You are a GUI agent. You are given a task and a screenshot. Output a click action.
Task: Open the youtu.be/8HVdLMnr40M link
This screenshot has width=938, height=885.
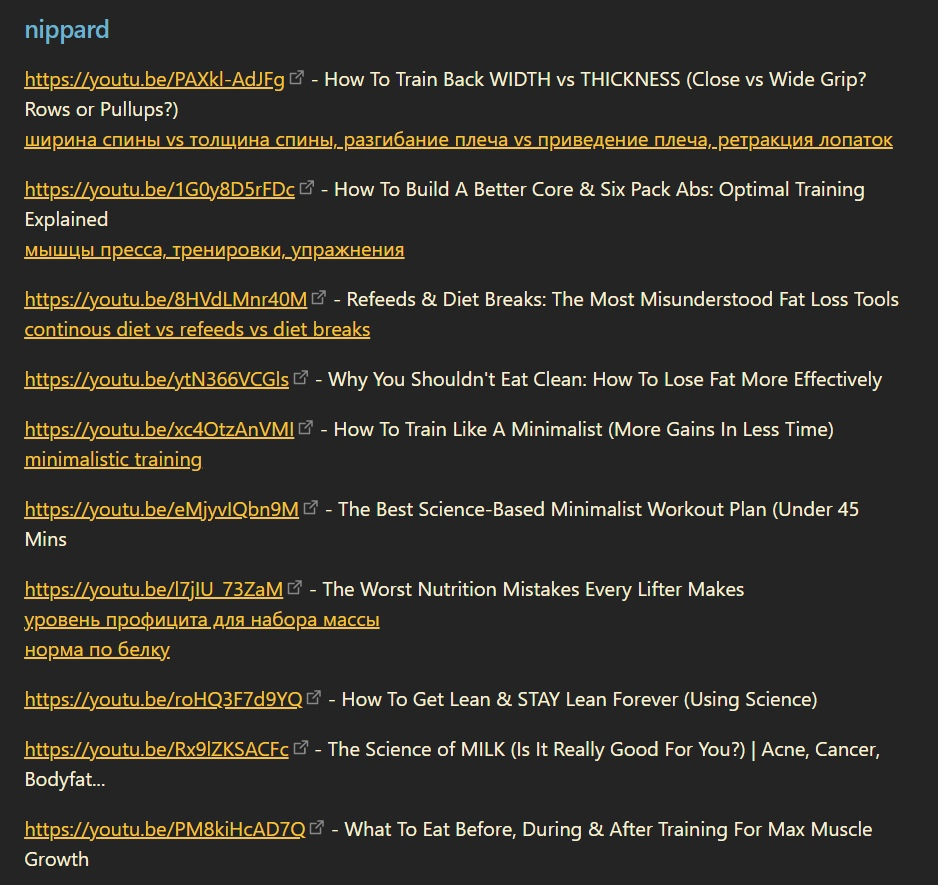166,300
